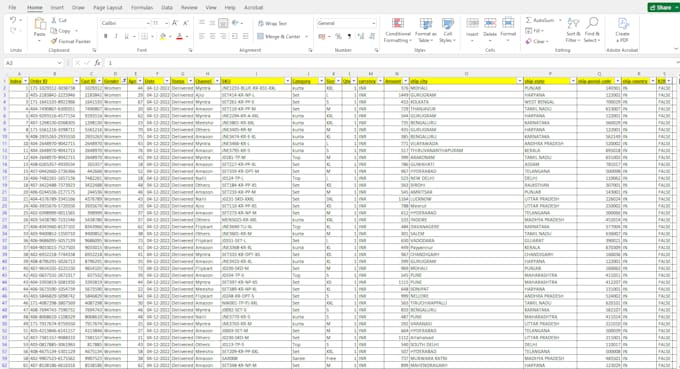Viewport: 680px width, 369px height.
Task: Decrease the cell indent
Action: tap(234, 36)
